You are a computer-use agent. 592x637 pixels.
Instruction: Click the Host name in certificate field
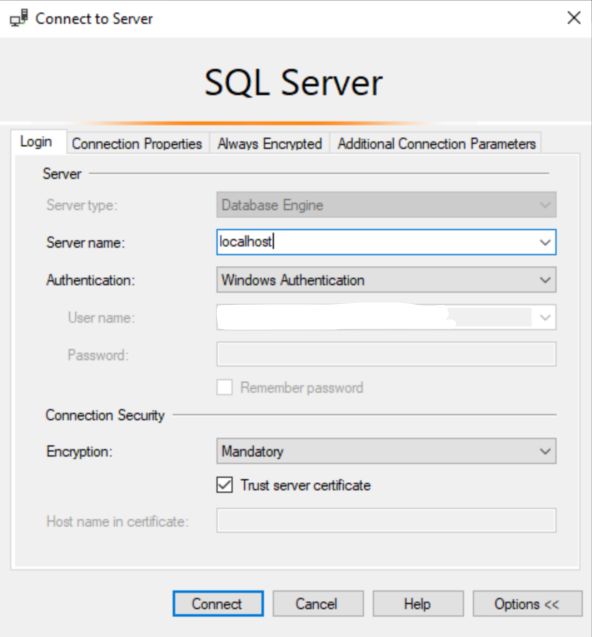click(386, 520)
